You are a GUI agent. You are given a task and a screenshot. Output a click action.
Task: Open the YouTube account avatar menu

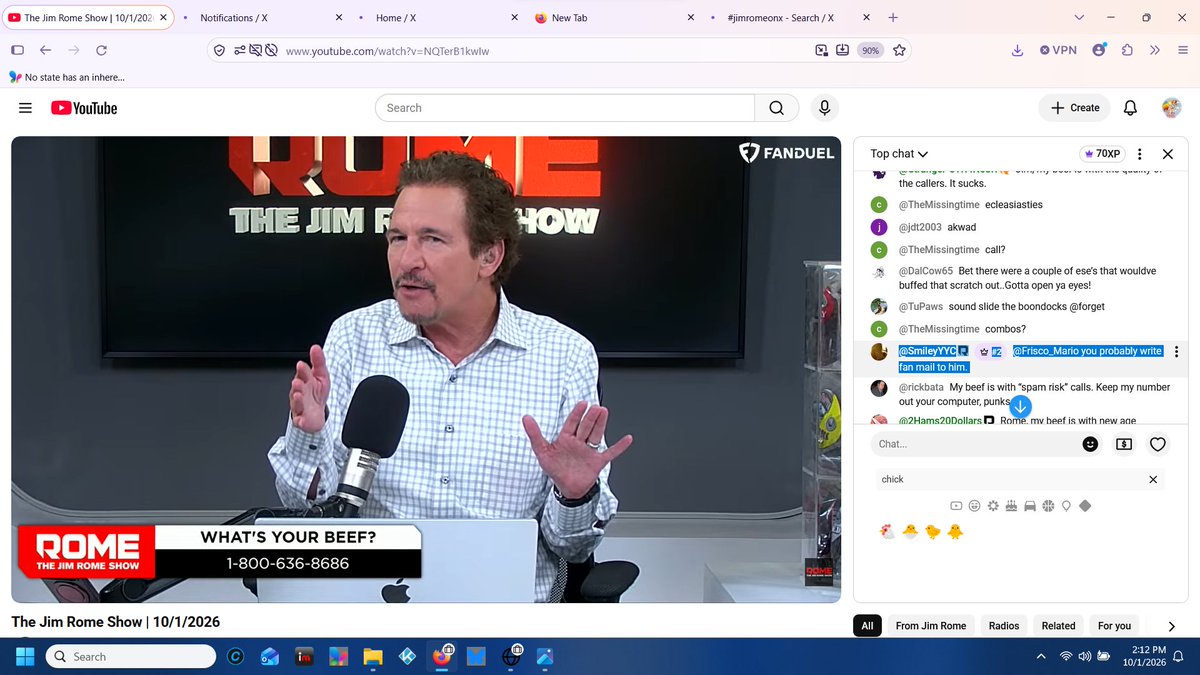coord(1171,108)
